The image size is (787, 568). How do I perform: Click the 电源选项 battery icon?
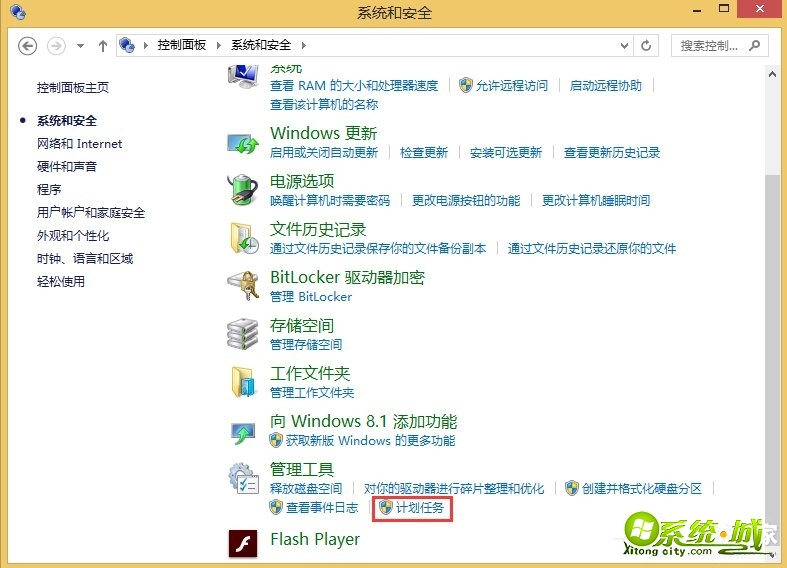pos(242,190)
